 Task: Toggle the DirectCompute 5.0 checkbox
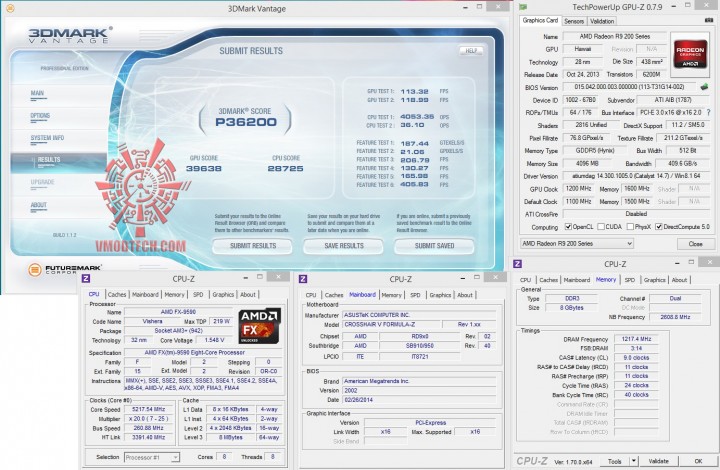(x=658, y=226)
